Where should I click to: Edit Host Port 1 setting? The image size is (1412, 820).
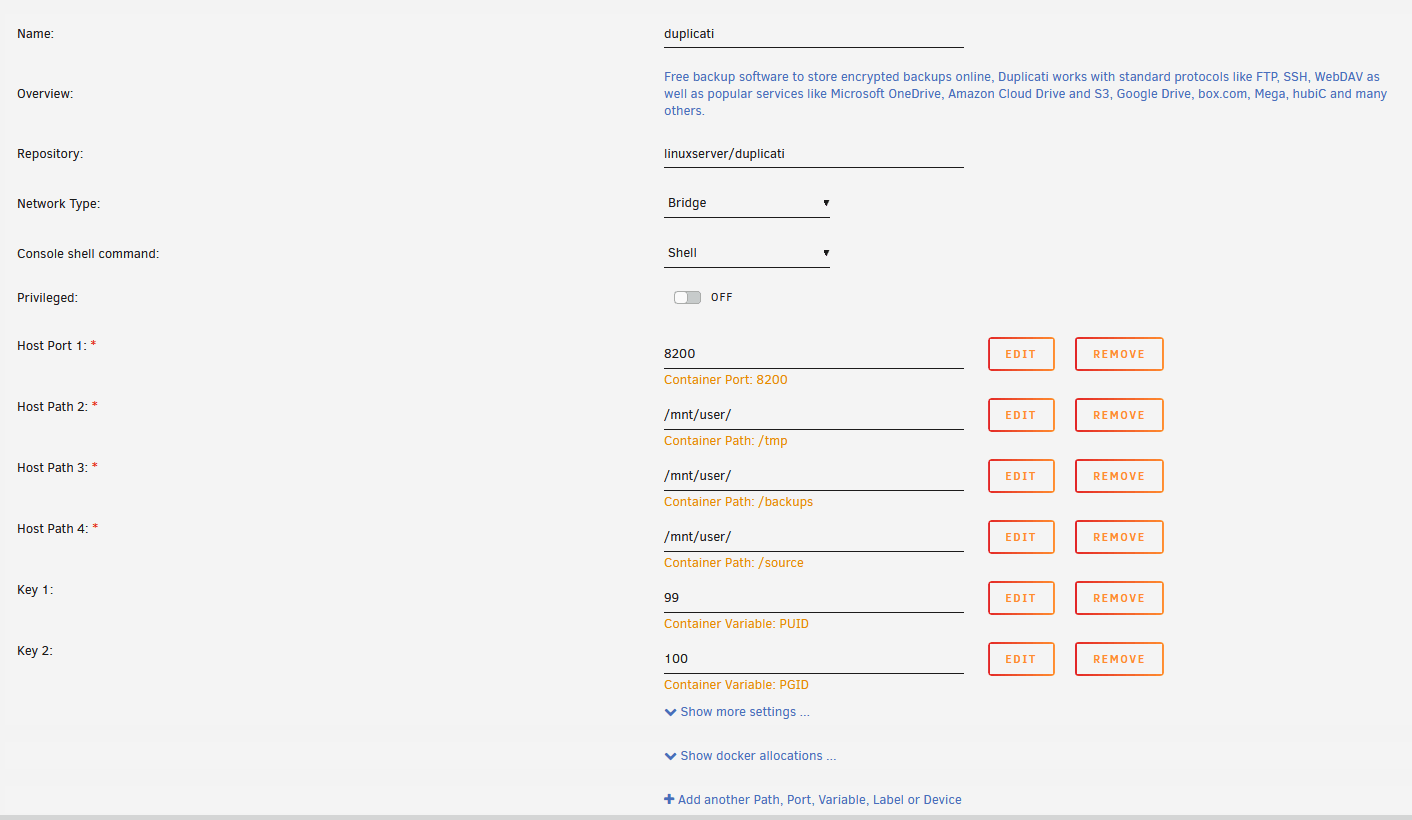(x=1021, y=354)
